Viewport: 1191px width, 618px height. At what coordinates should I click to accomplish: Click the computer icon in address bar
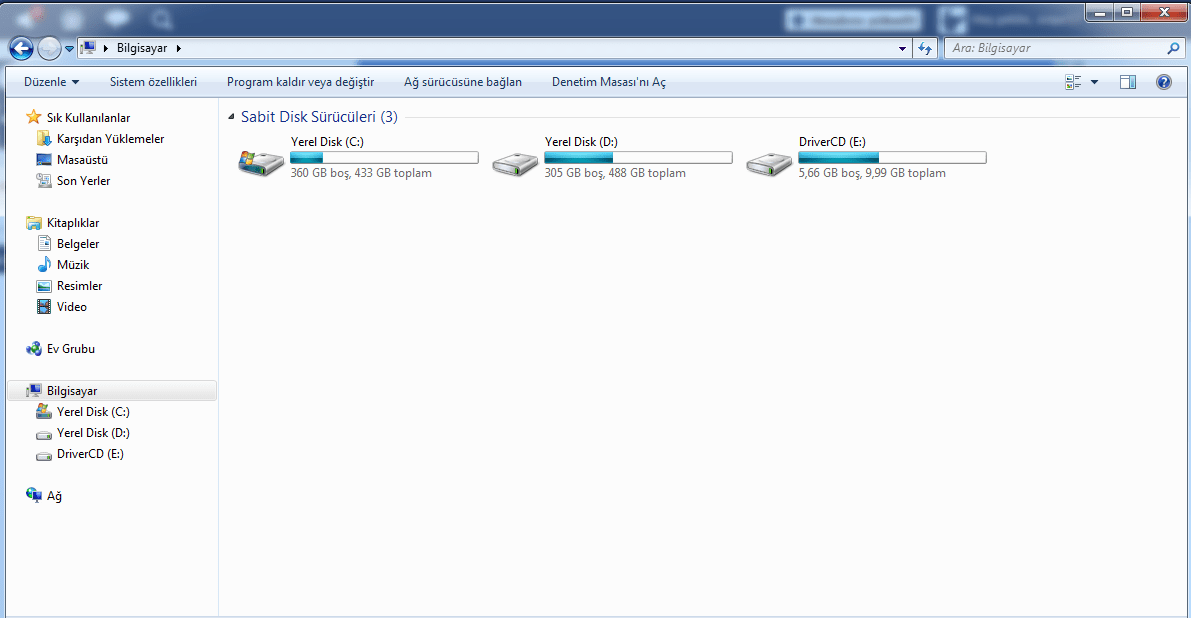(x=89, y=48)
